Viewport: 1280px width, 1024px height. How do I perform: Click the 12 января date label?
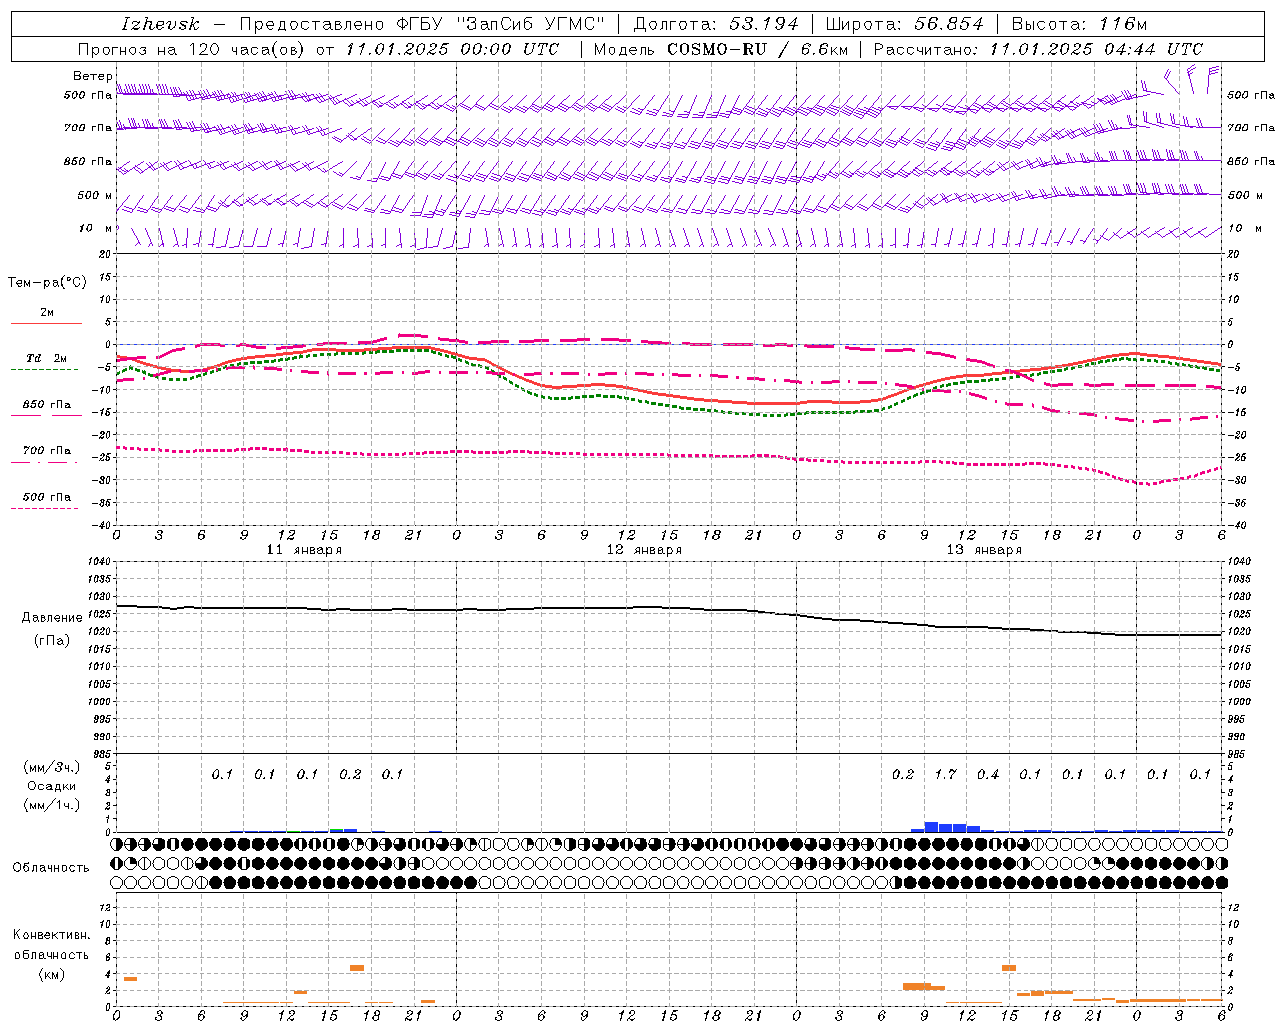click(644, 550)
